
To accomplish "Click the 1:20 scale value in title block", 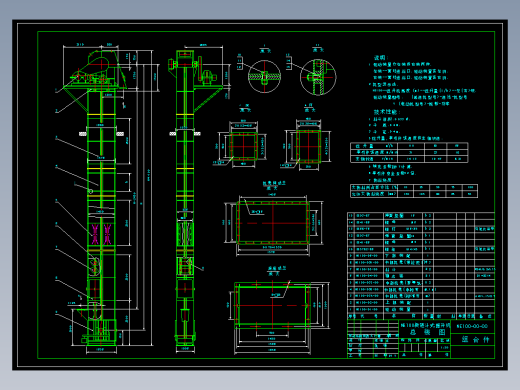I will [444, 347].
